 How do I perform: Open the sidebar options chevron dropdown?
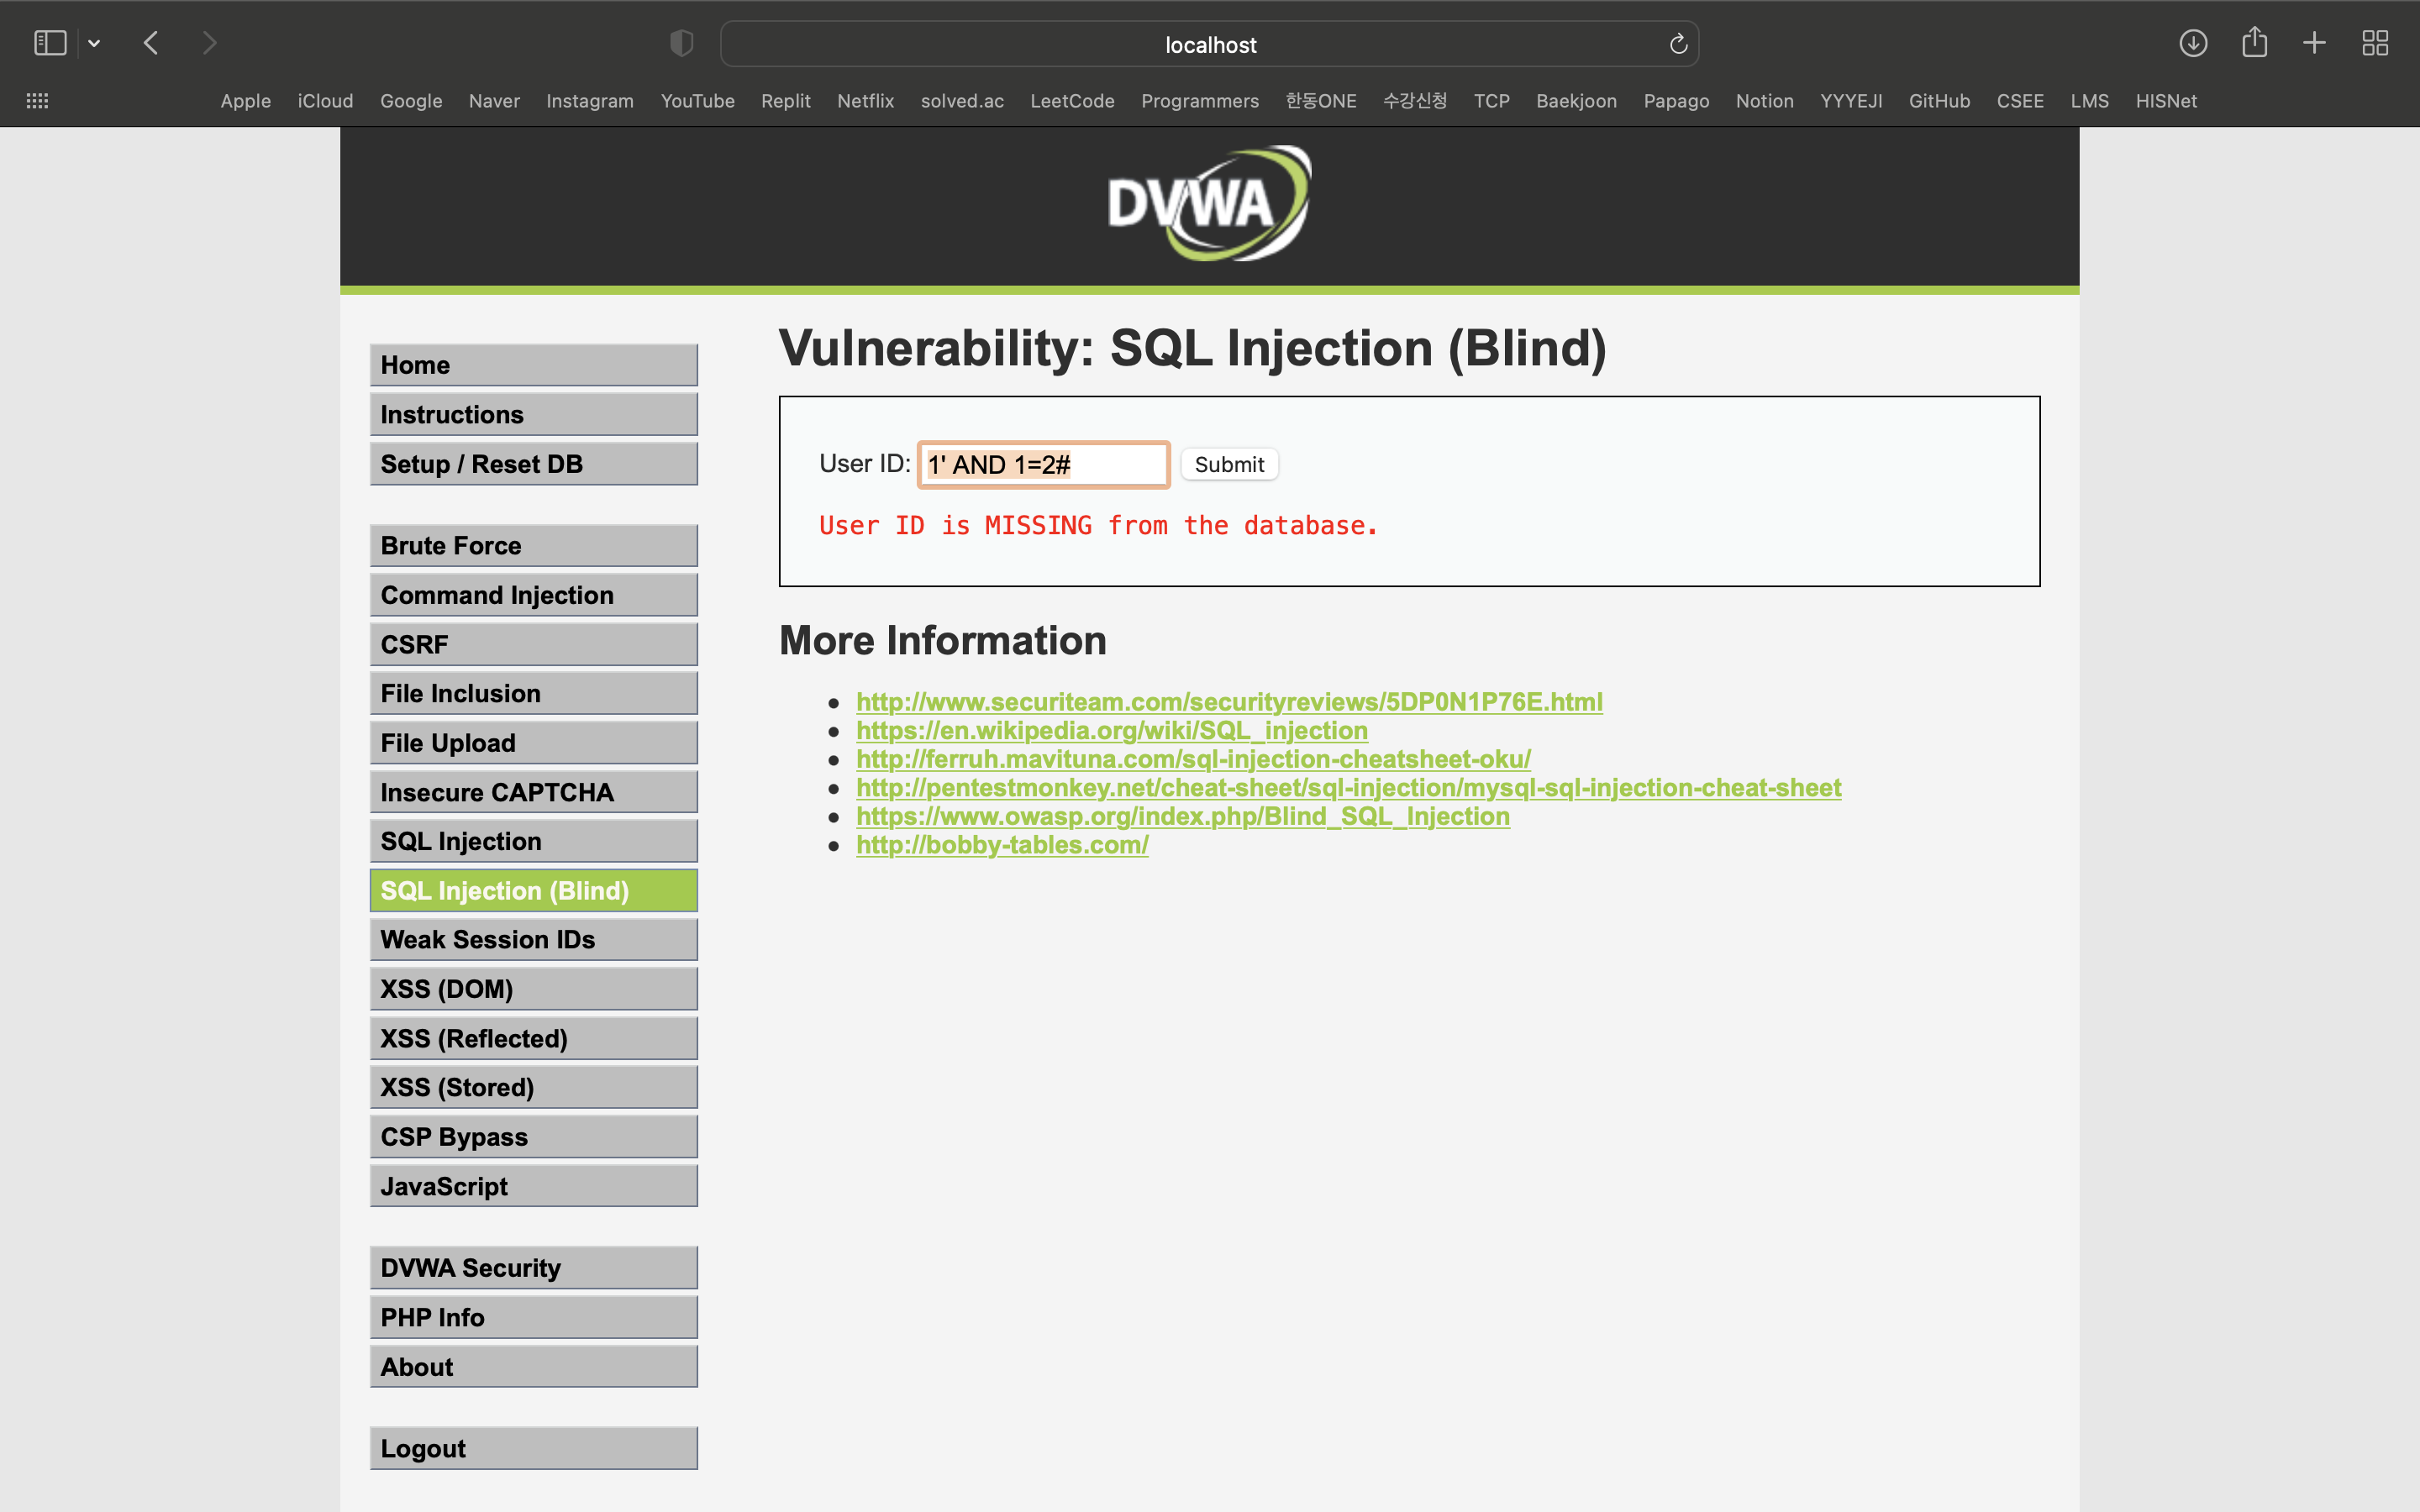click(94, 43)
